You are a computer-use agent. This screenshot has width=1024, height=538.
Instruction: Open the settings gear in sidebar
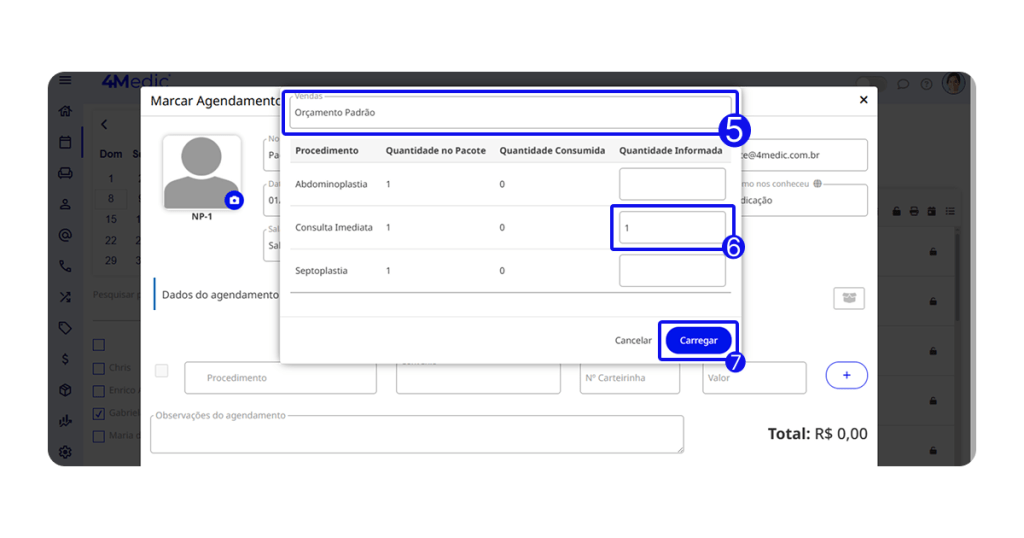tap(65, 452)
